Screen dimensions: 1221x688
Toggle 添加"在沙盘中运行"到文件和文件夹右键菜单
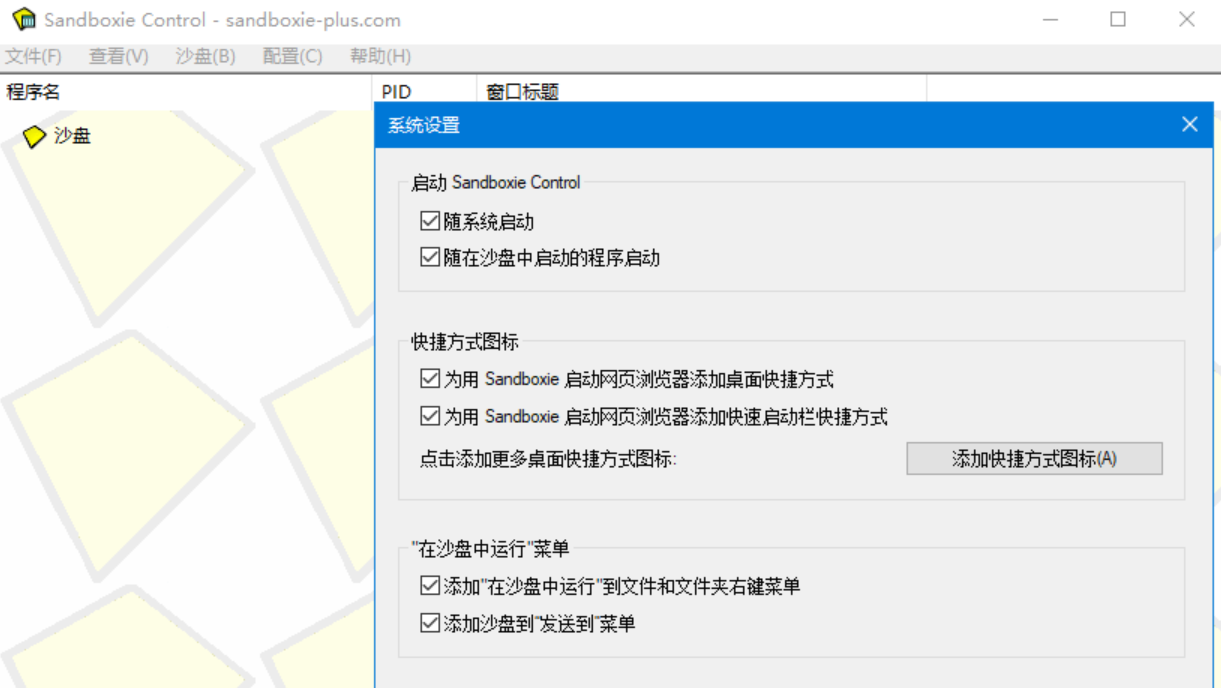430,586
